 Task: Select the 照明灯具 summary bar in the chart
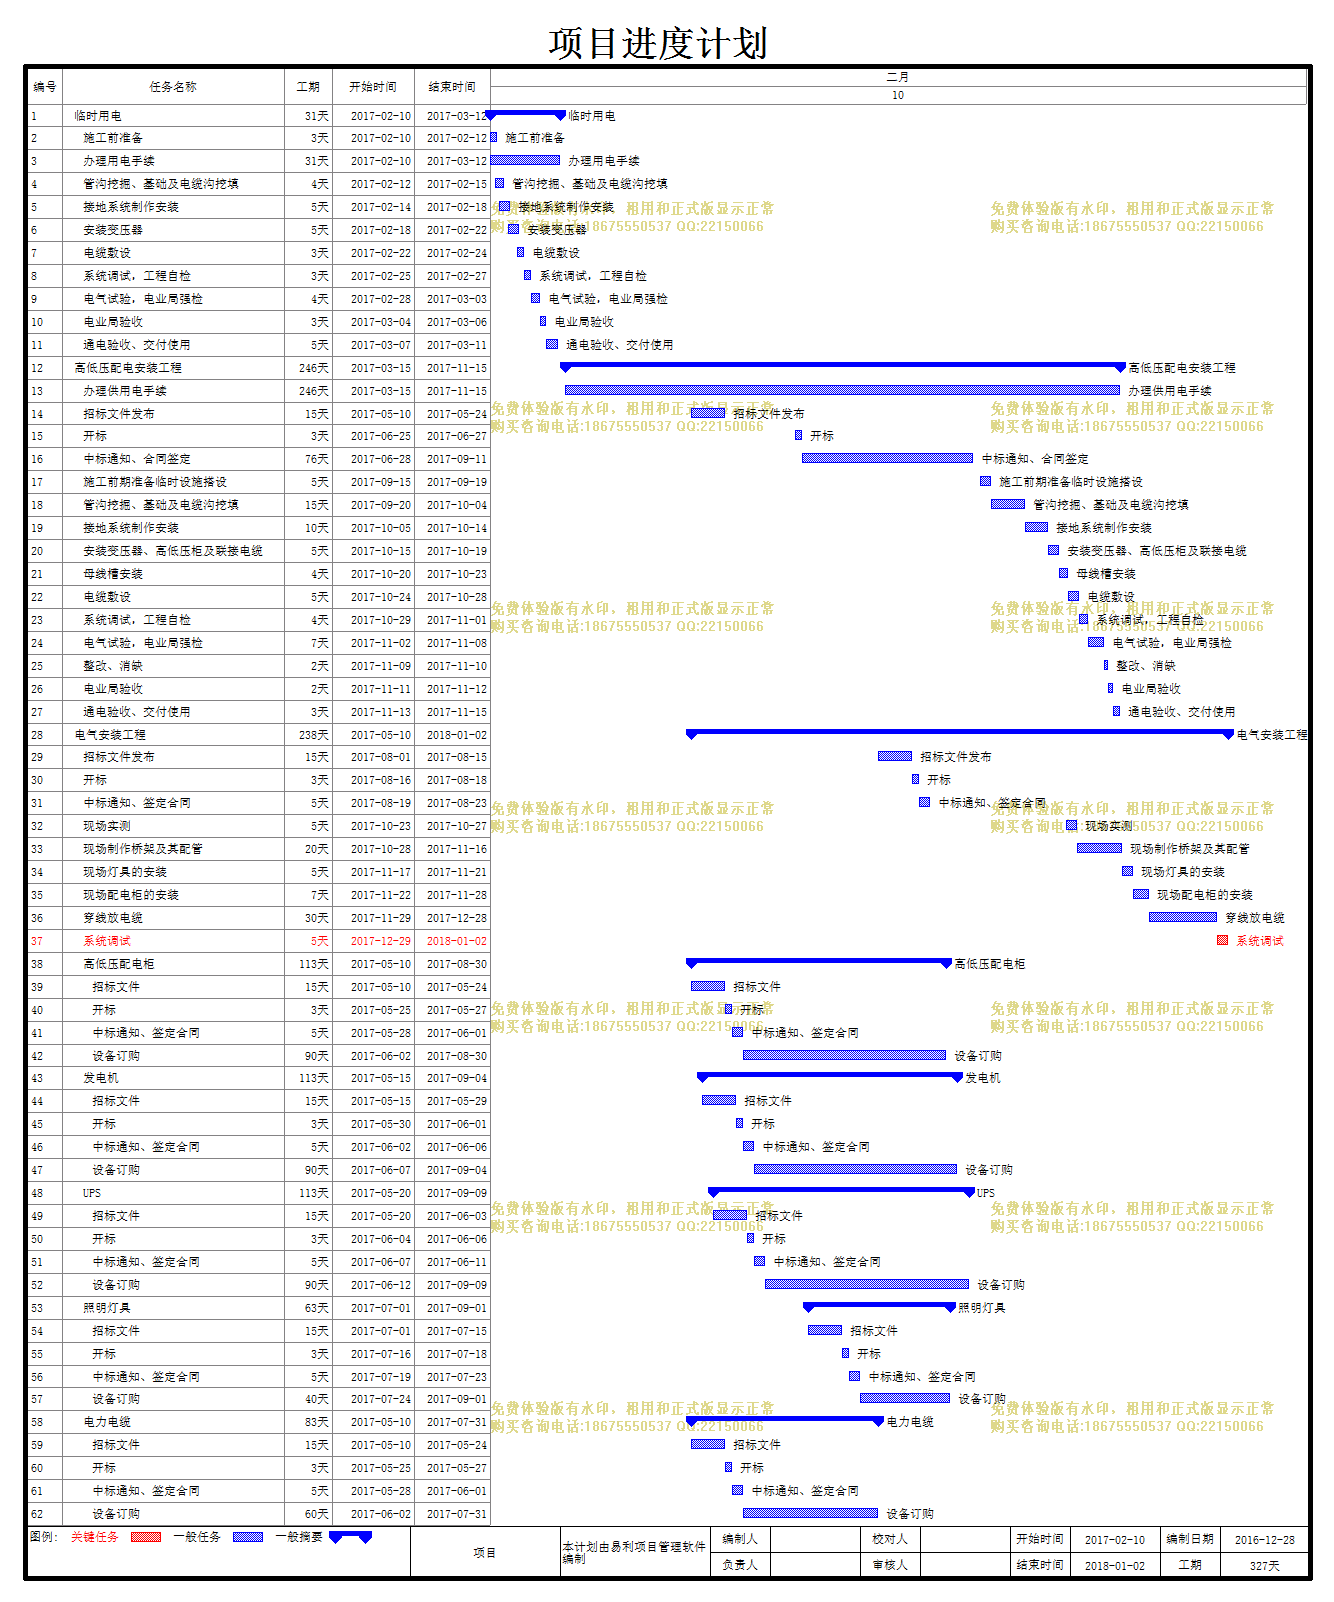click(880, 1307)
